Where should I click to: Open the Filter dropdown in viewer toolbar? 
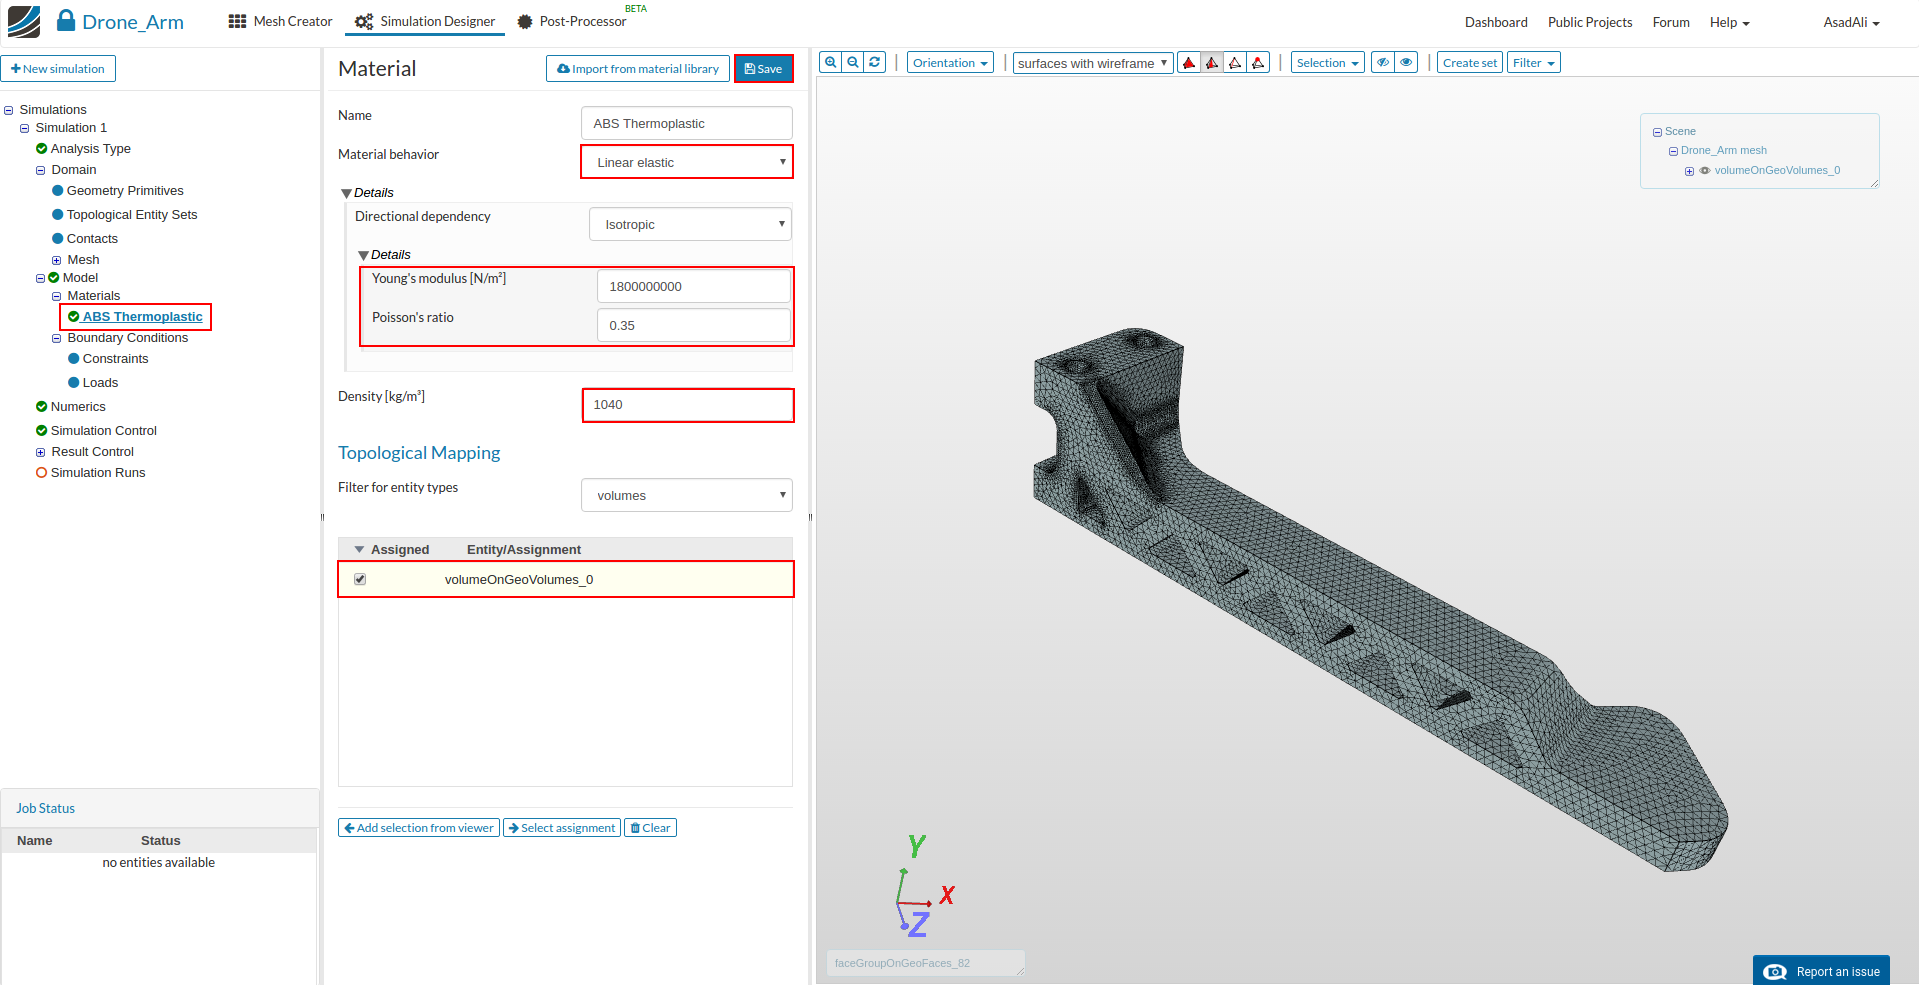(x=1534, y=63)
